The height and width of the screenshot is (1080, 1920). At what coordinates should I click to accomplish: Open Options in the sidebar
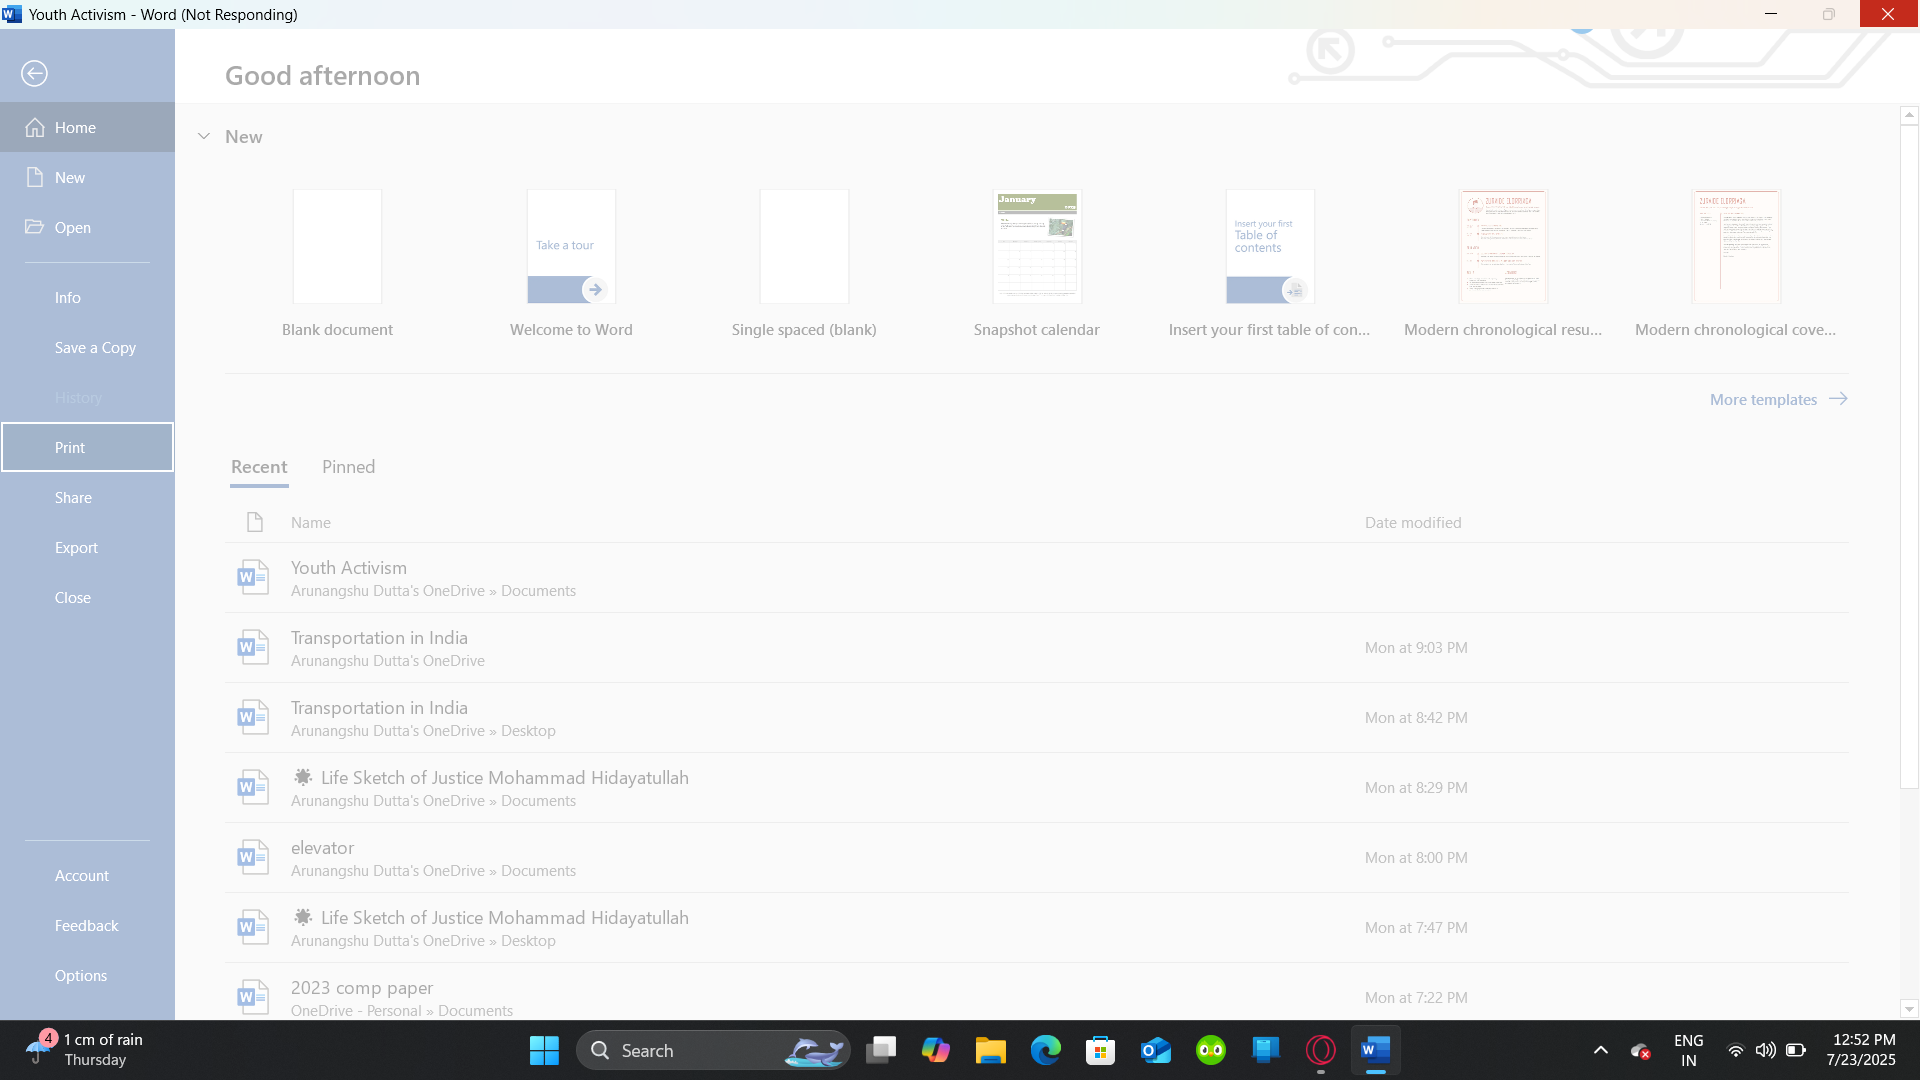click(81, 975)
